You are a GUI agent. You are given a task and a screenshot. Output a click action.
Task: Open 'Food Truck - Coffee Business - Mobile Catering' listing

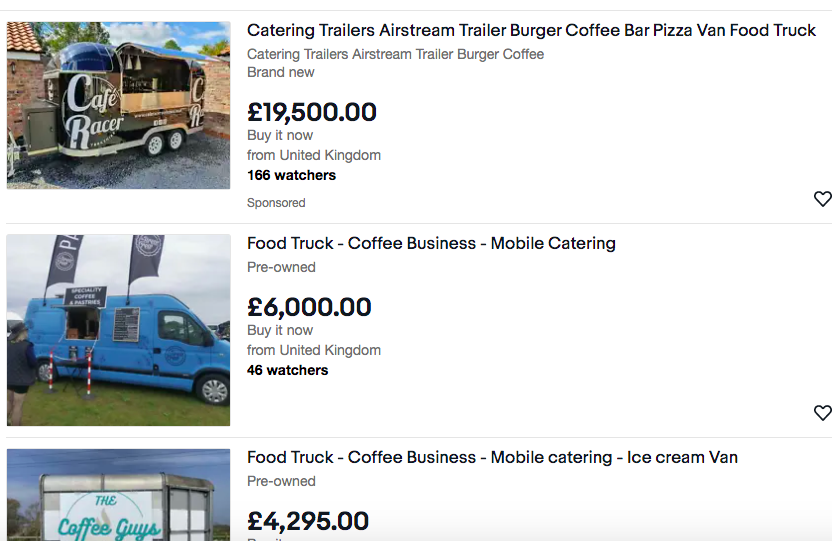point(431,243)
